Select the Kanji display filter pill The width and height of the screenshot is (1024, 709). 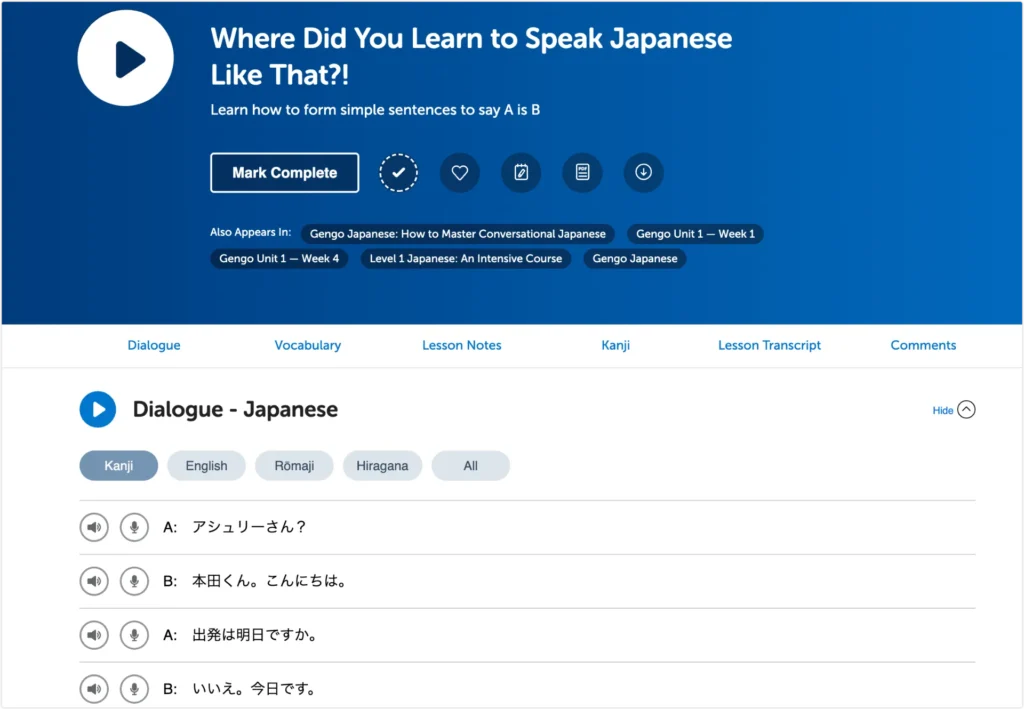(119, 465)
